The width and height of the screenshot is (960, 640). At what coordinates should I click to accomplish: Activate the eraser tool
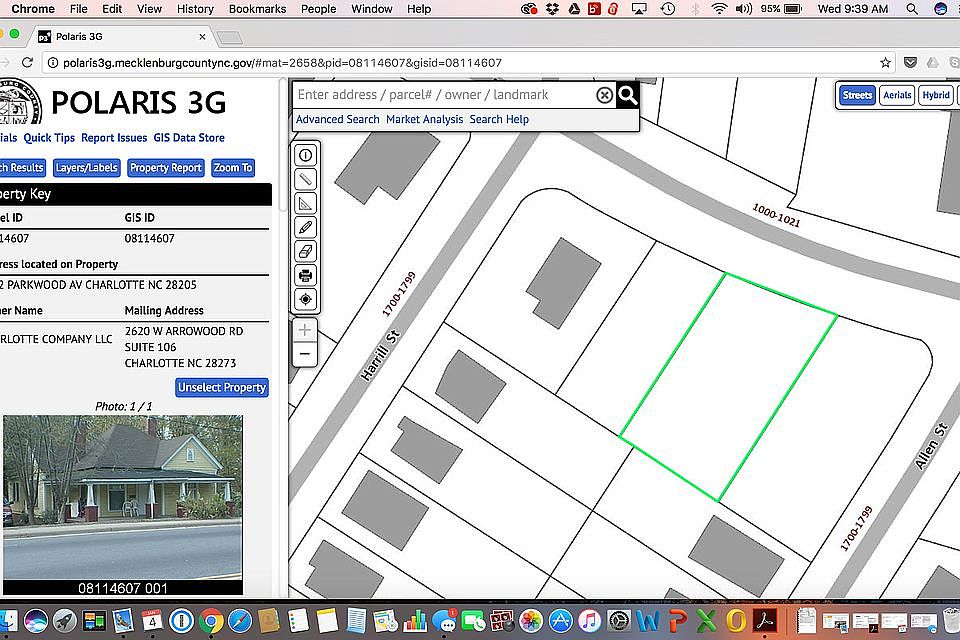pos(306,251)
